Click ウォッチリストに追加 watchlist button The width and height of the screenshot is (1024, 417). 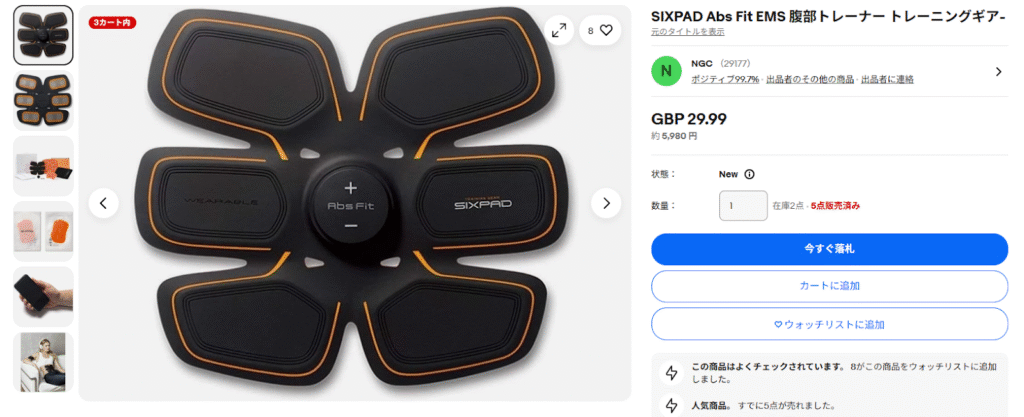[x=829, y=324]
